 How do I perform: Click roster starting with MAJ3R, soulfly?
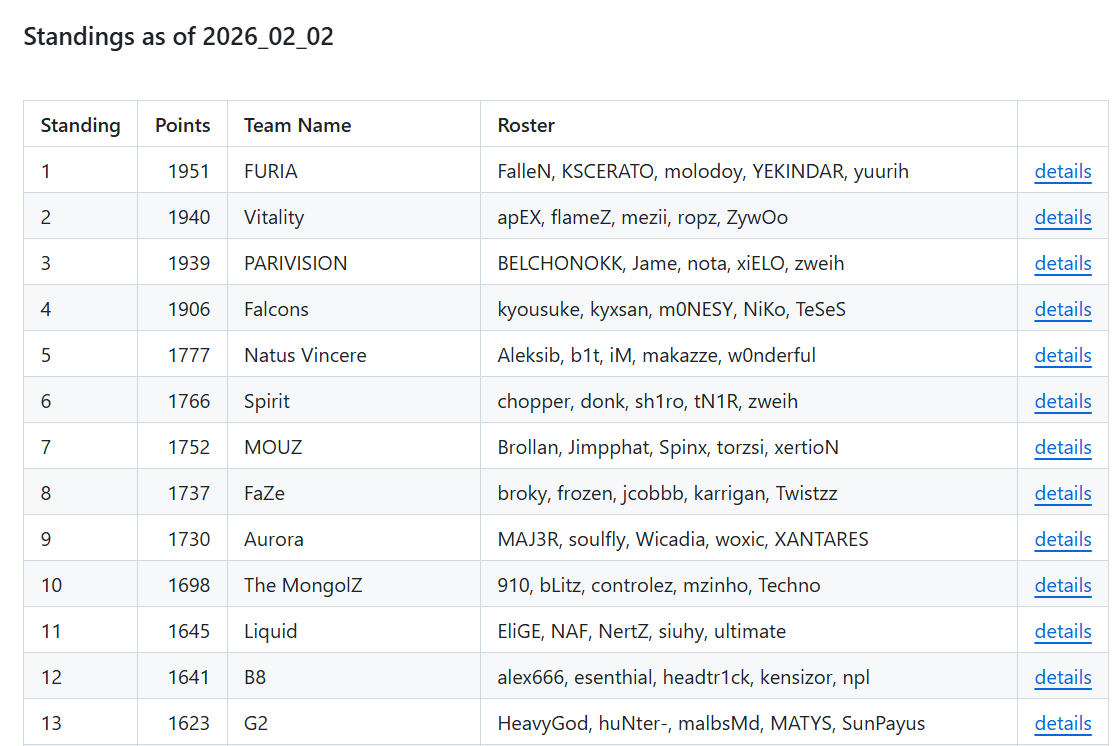682,540
